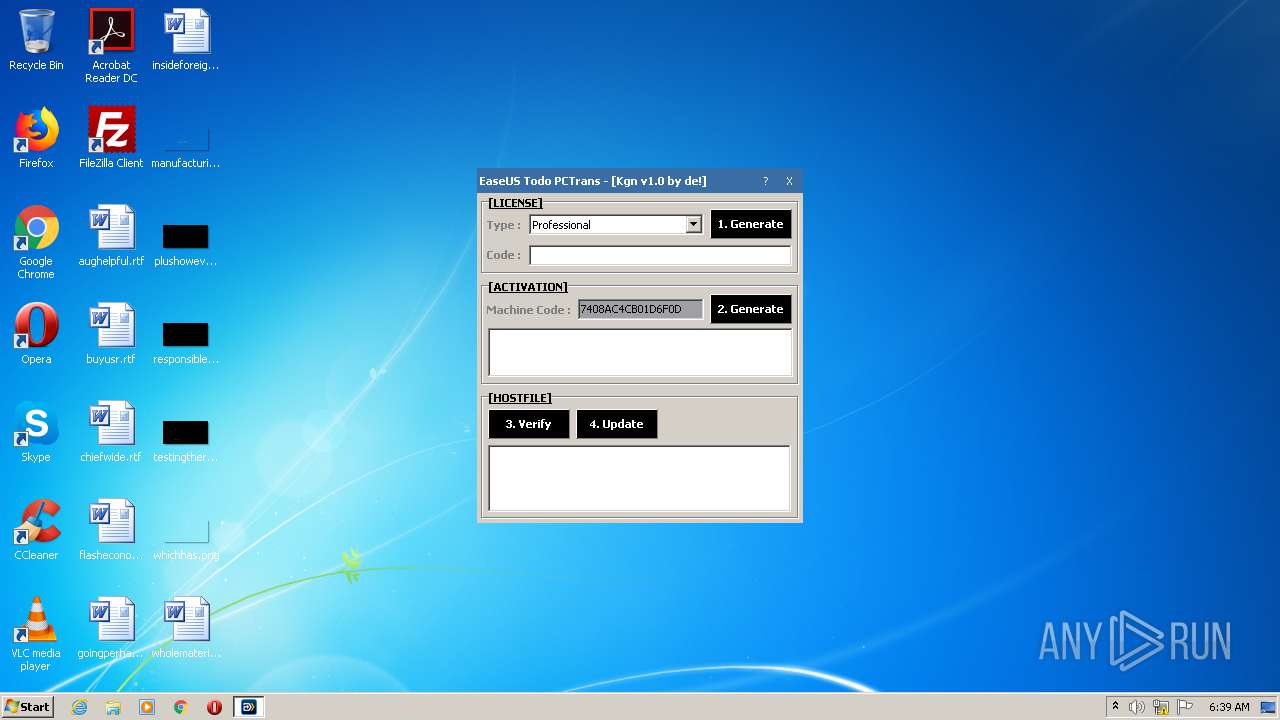Image resolution: width=1280 pixels, height=720 pixels.
Task: Select the wholemateri... document
Action: [186, 629]
